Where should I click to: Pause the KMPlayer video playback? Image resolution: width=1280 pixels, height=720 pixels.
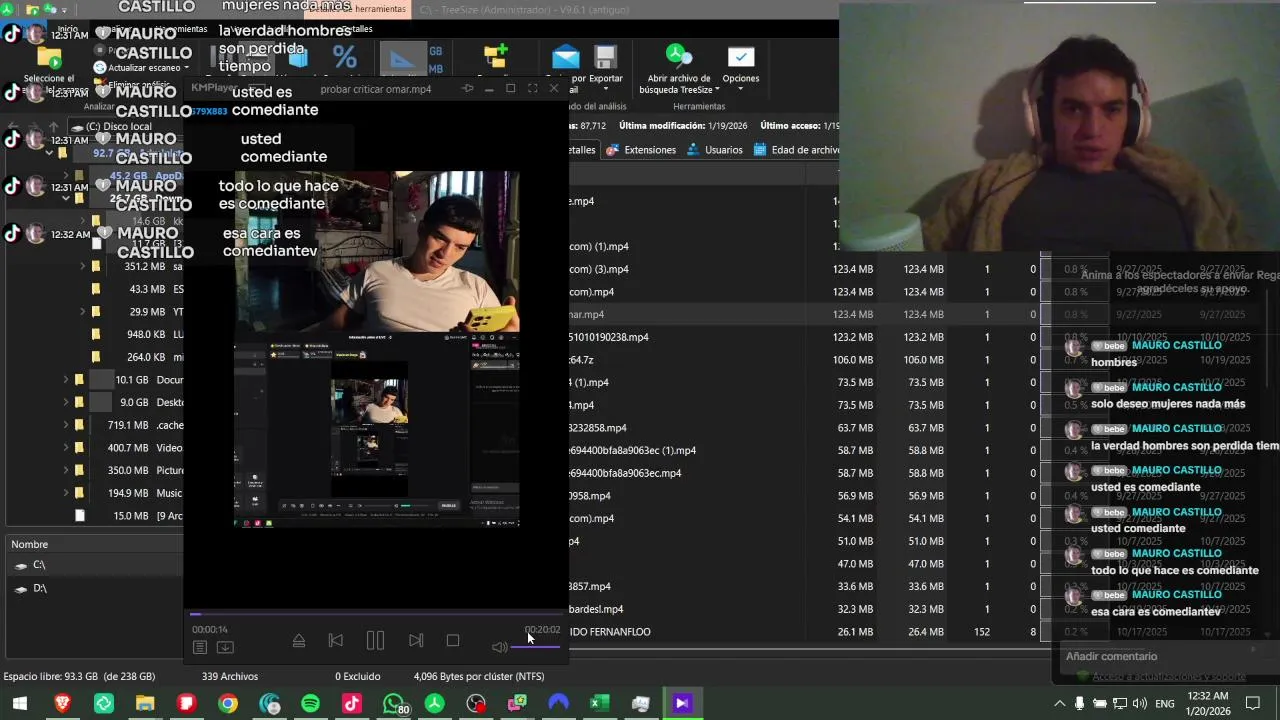coord(375,641)
